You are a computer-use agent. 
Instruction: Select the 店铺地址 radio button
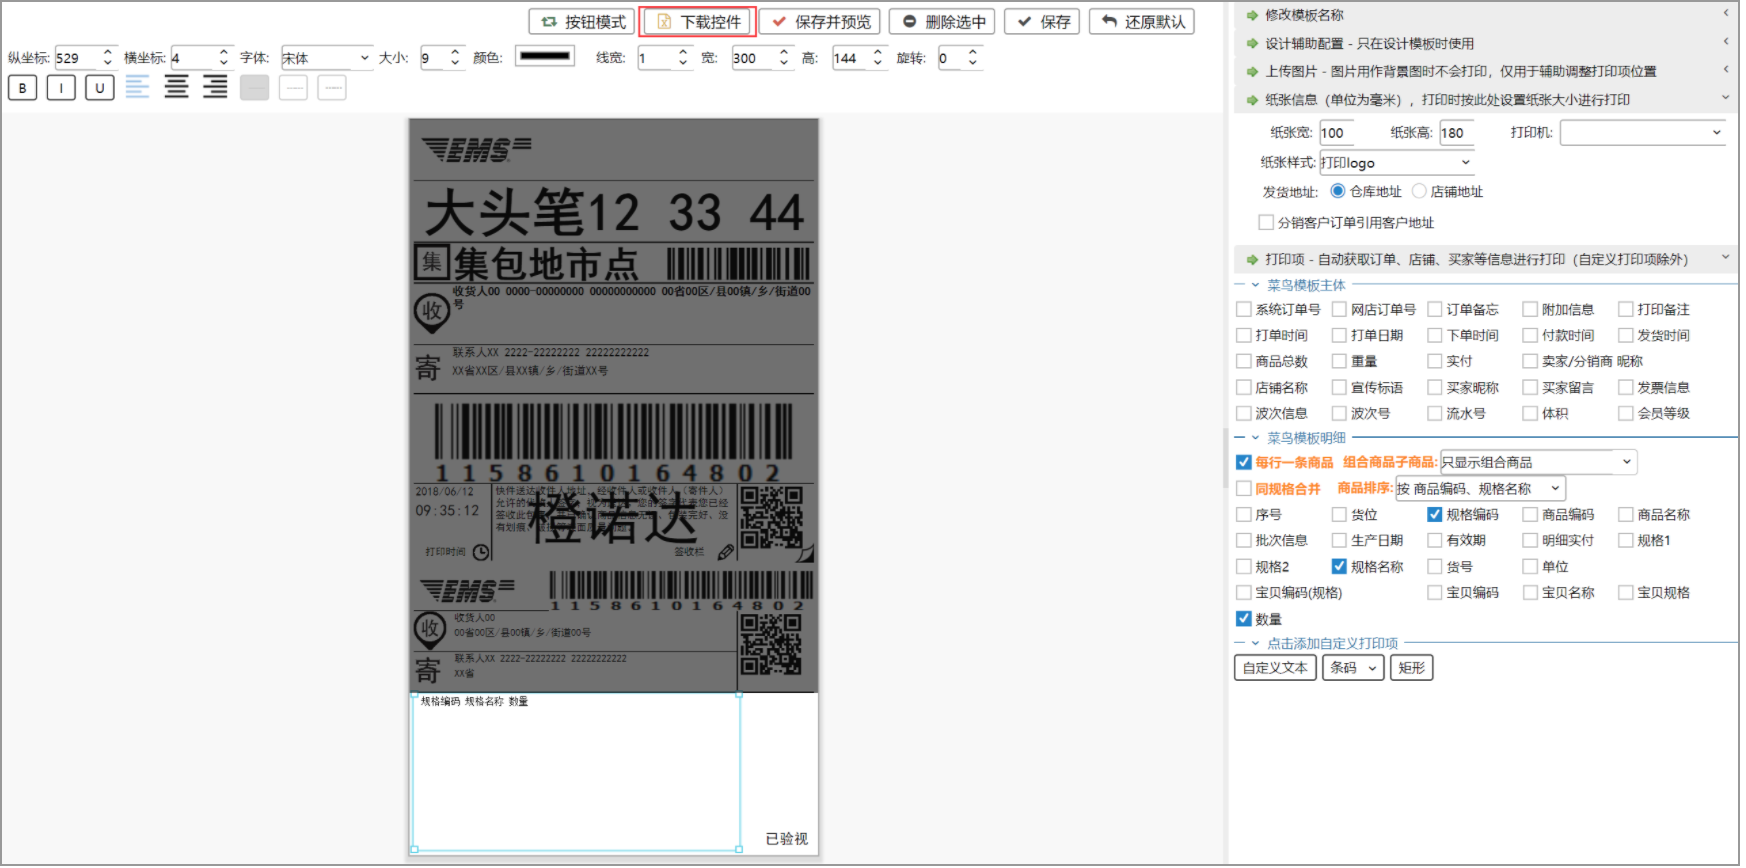tap(1419, 191)
